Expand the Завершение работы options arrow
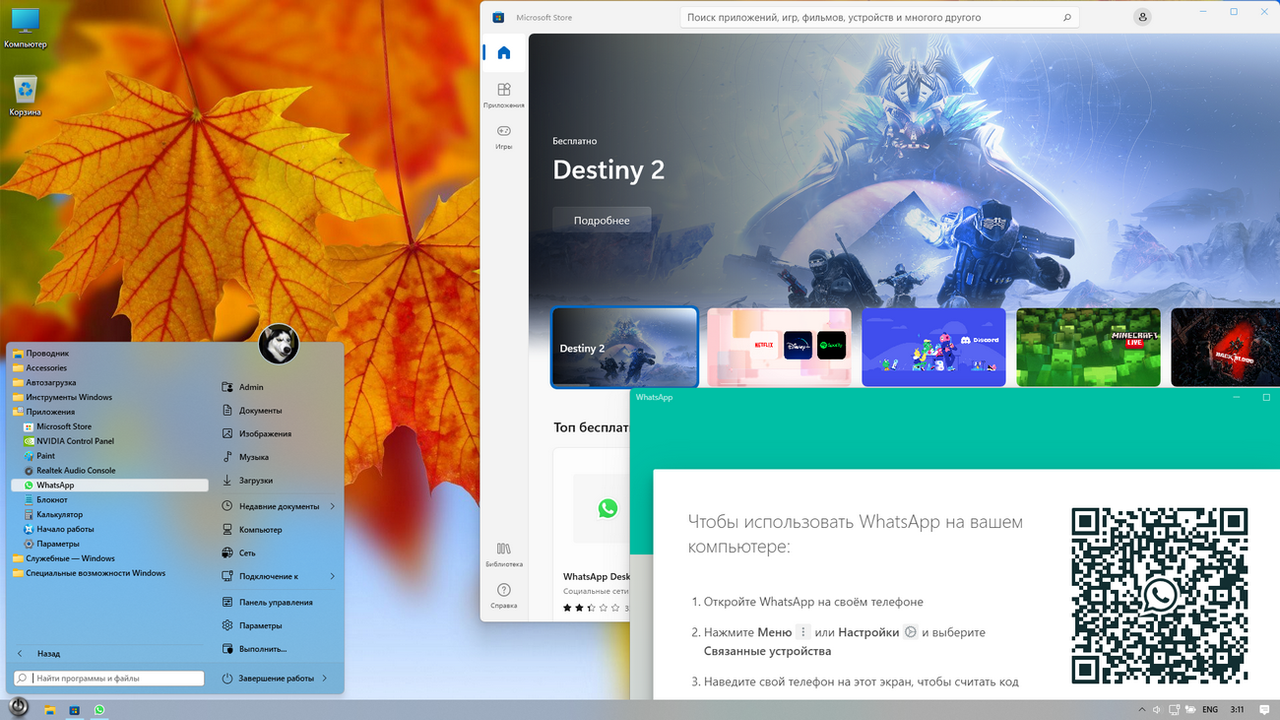 [x=326, y=678]
